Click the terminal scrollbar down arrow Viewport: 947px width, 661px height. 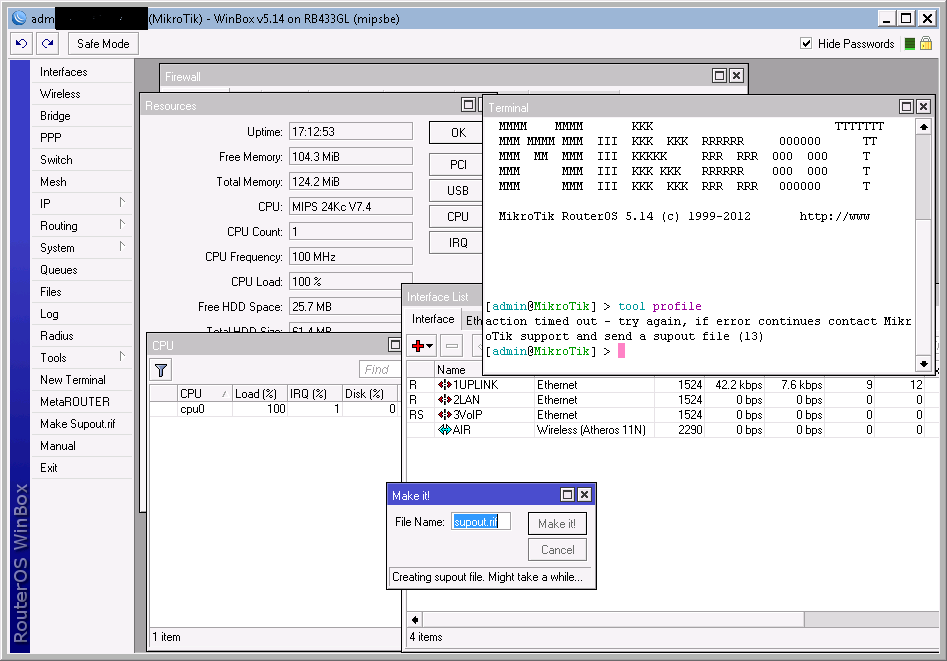tap(923, 365)
